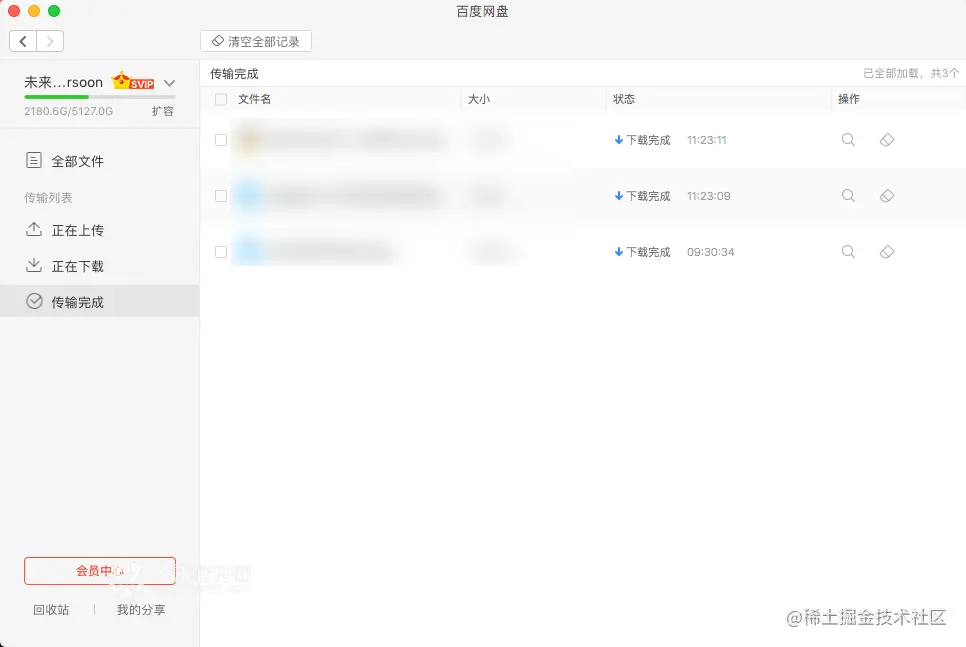Delete the second download record with eraser icon
966x647 pixels.
coord(886,196)
